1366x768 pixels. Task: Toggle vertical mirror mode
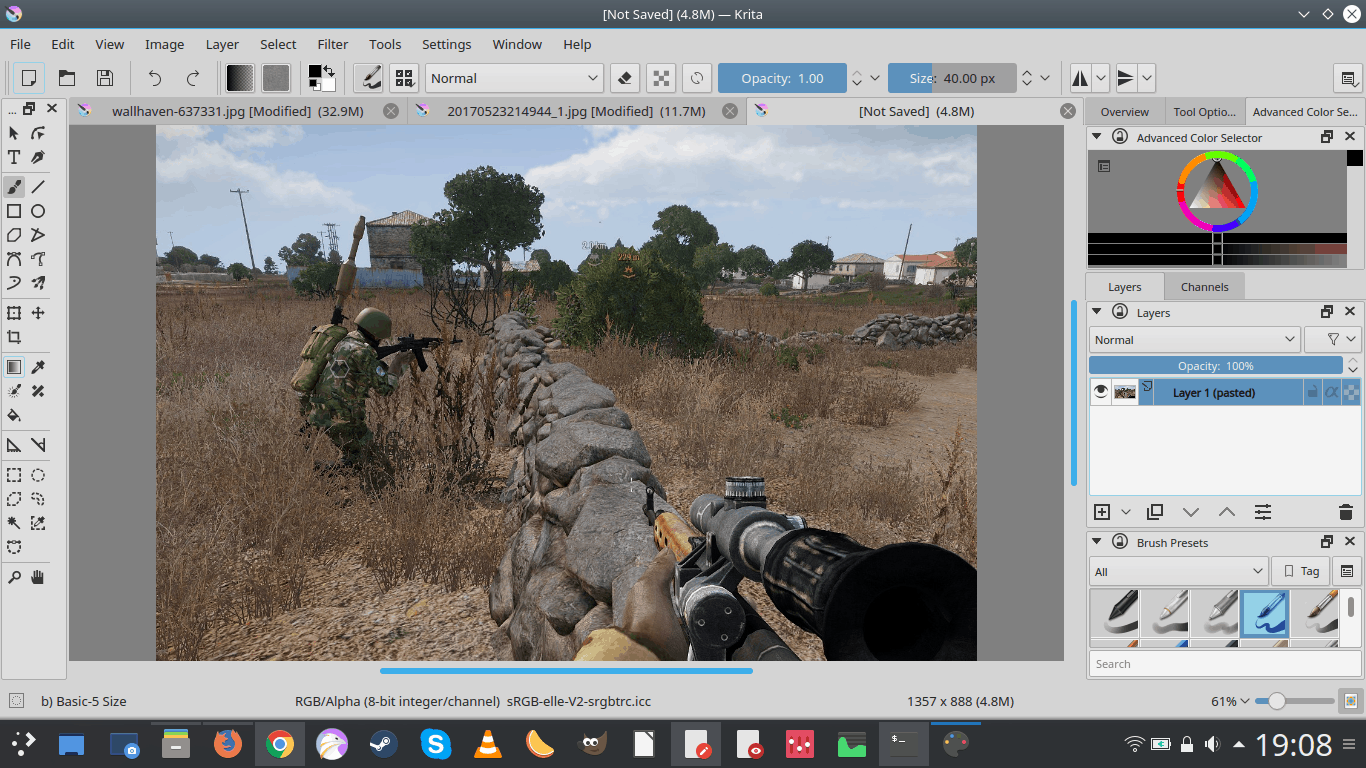pos(1126,78)
